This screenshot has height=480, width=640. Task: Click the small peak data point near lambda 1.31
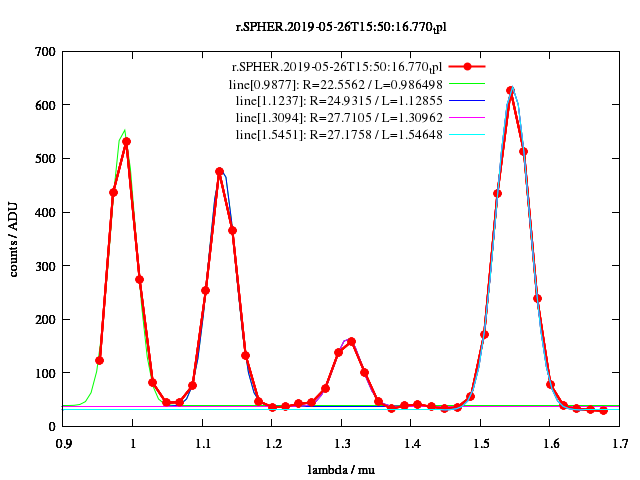point(351,341)
